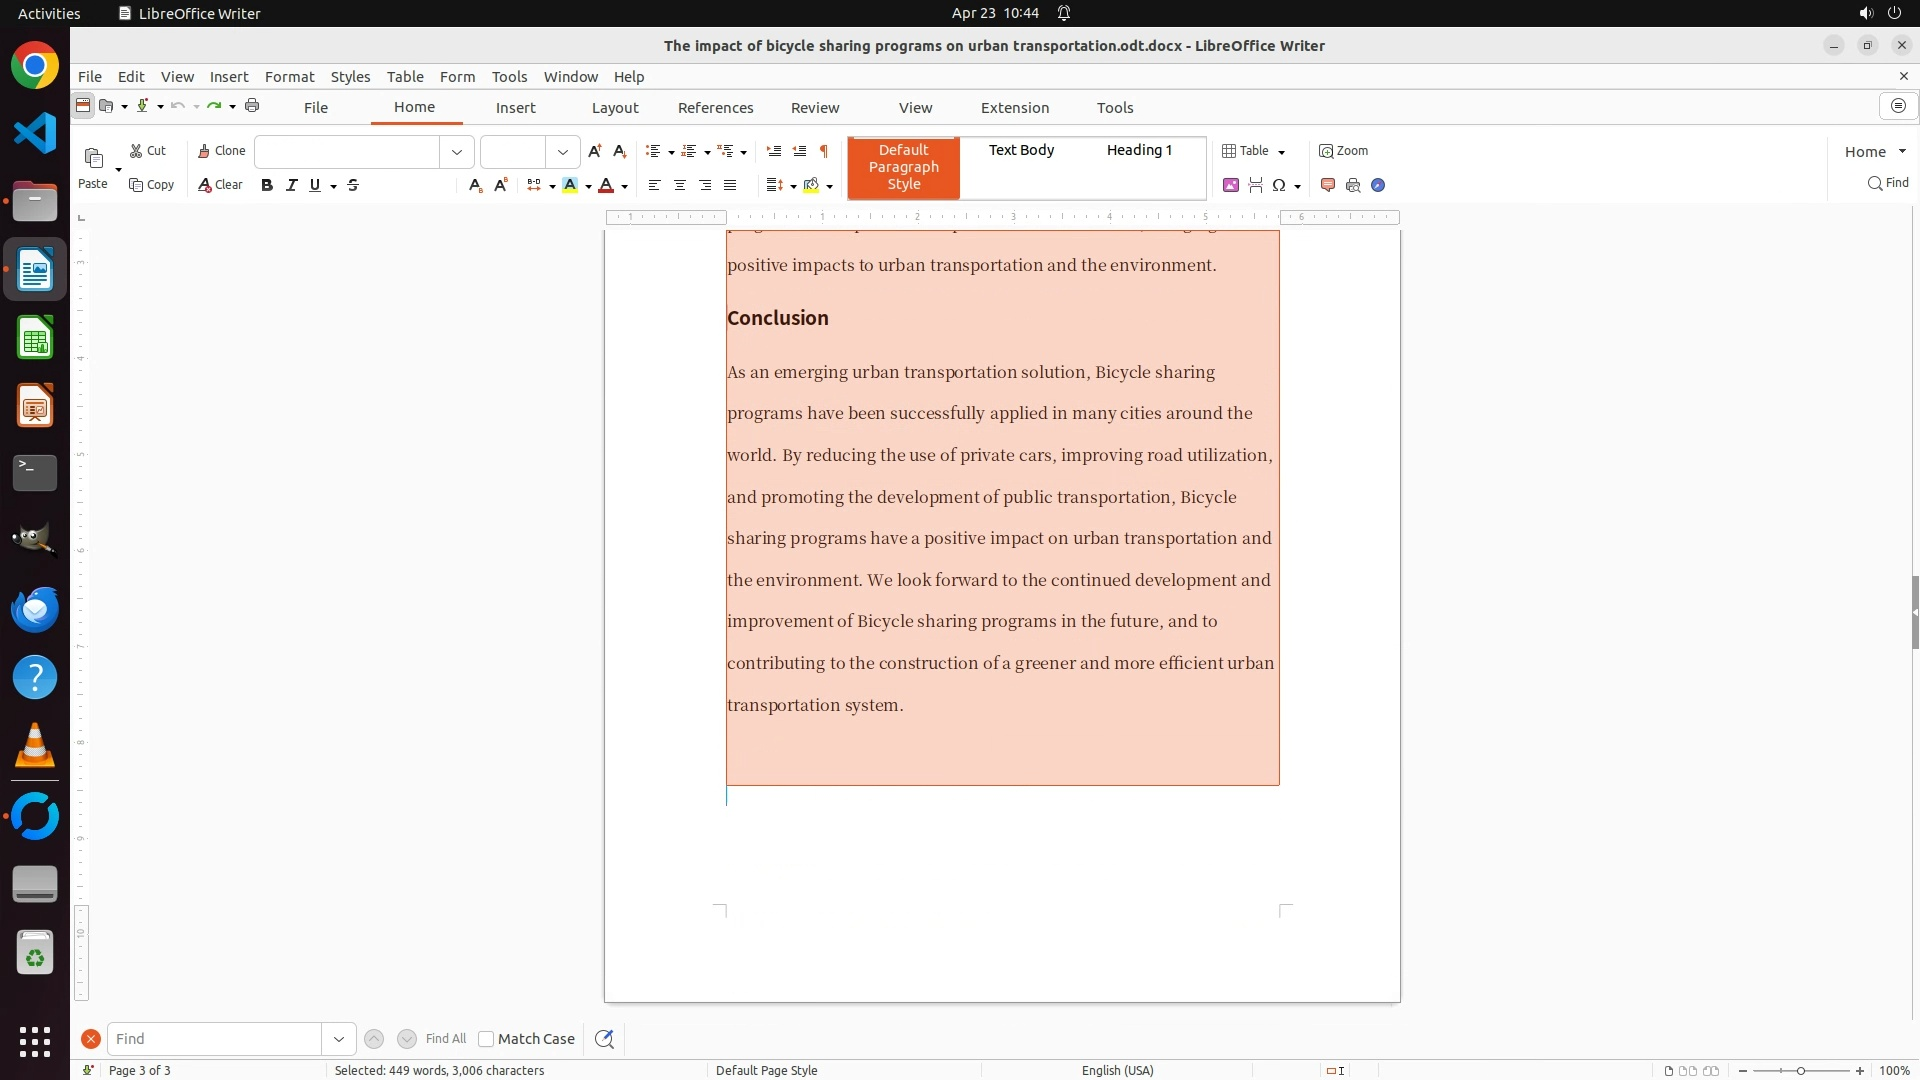Open the Table dropdown arrow
1920x1080 pixels.
[x=1282, y=152]
